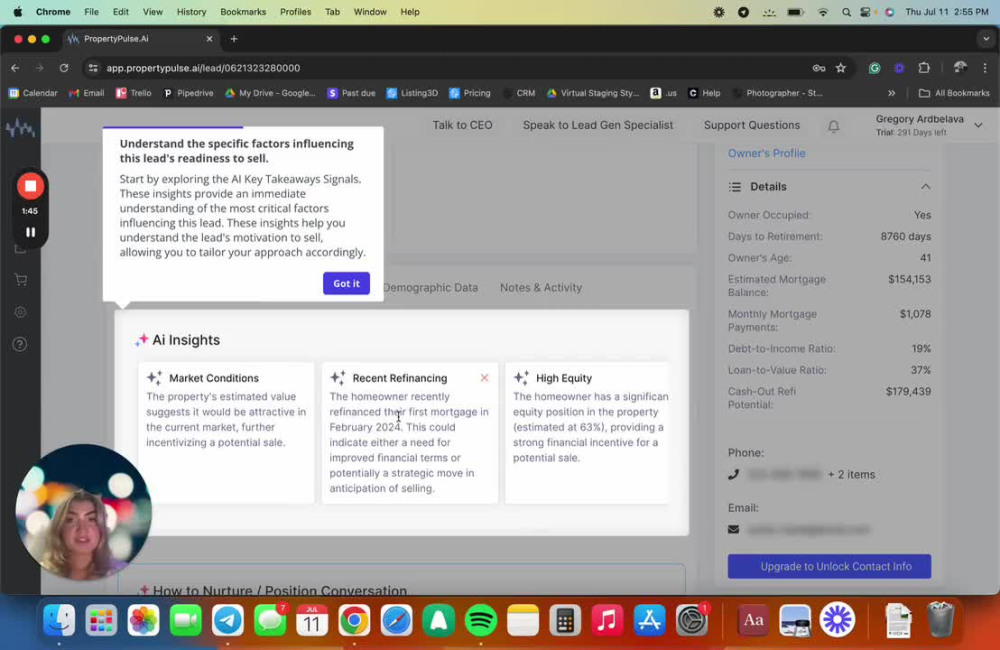Open the help question mark icon
Viewport: 1000px width, 650px height.
[x=20, y=344]
